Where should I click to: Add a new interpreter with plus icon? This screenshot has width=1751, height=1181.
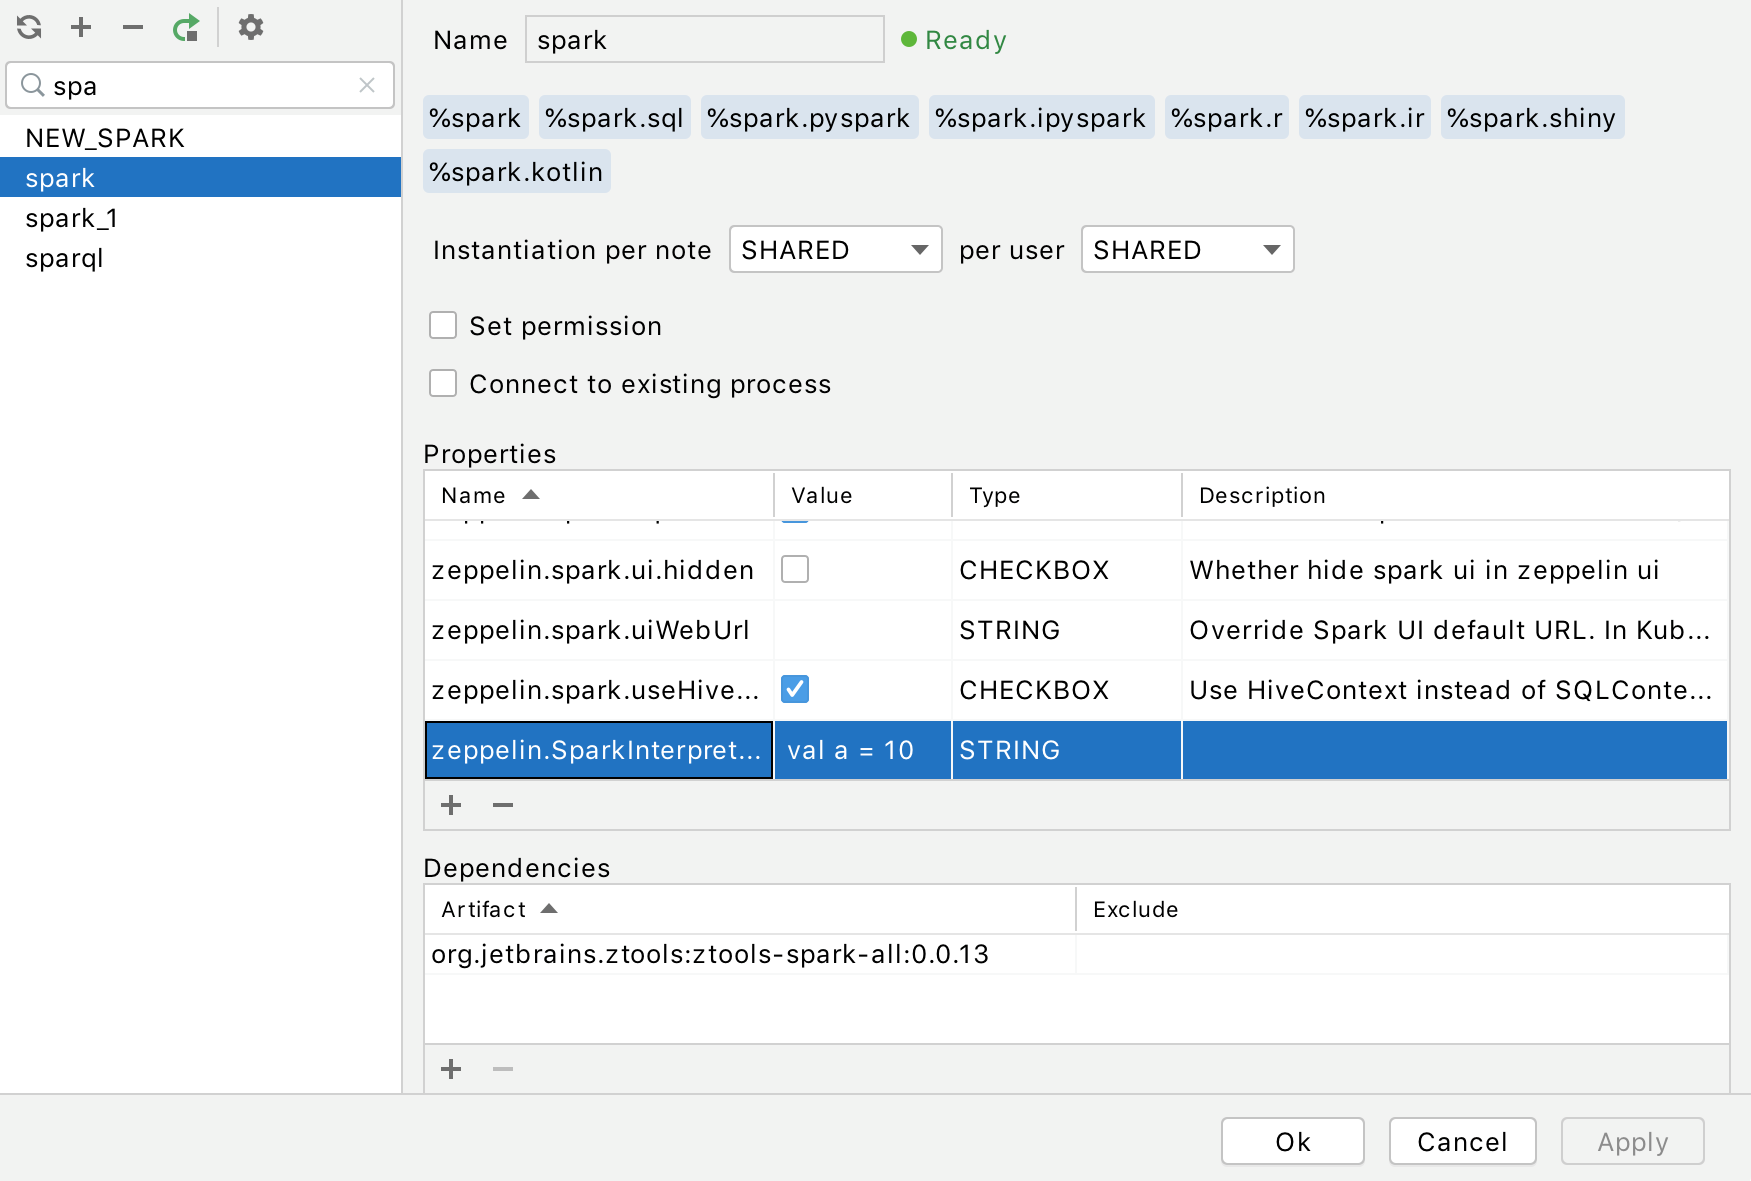point(81,27)
